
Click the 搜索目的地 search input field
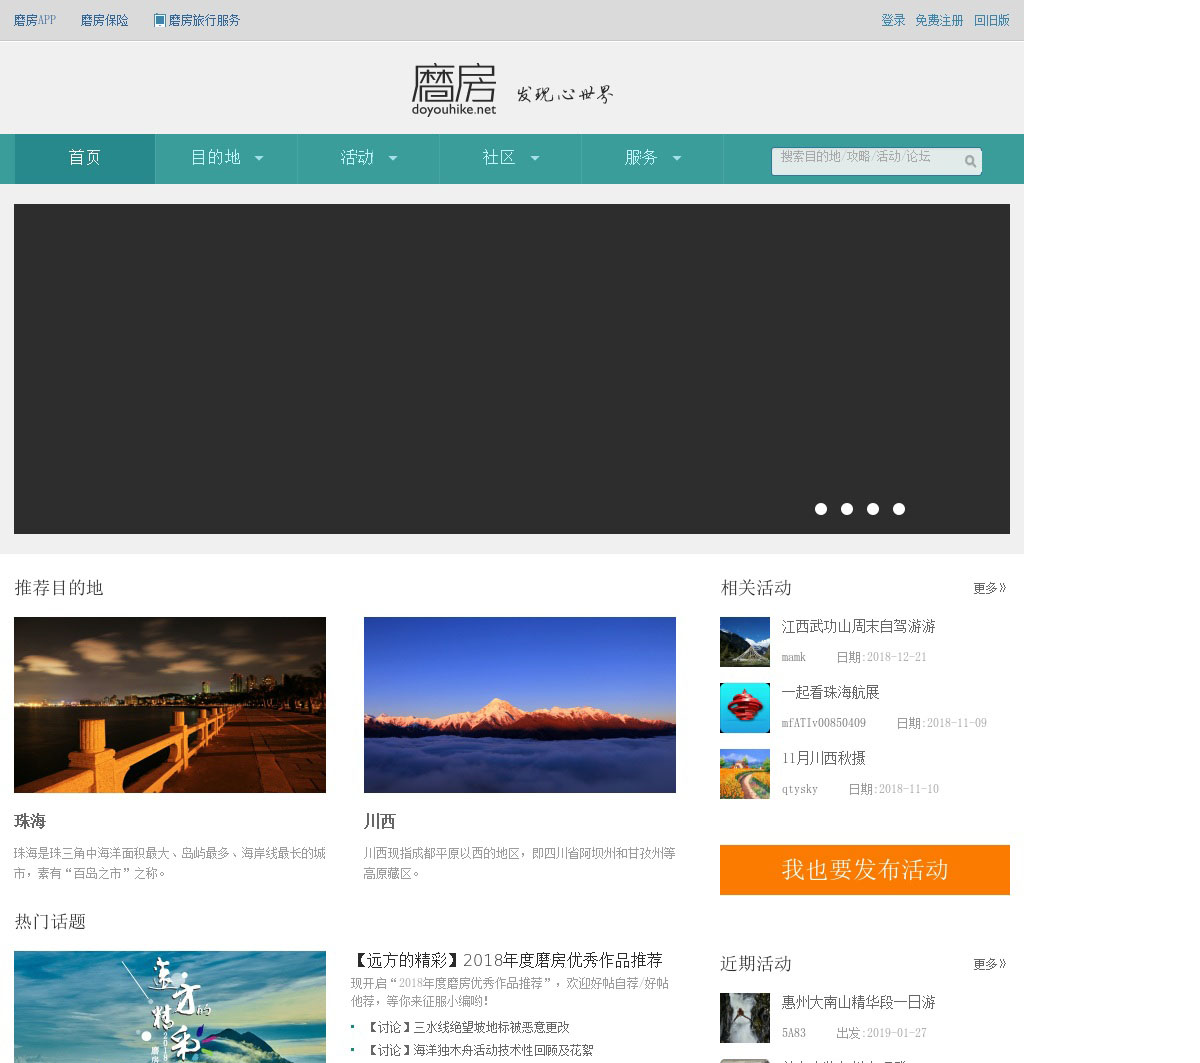(x=865, y=159)
